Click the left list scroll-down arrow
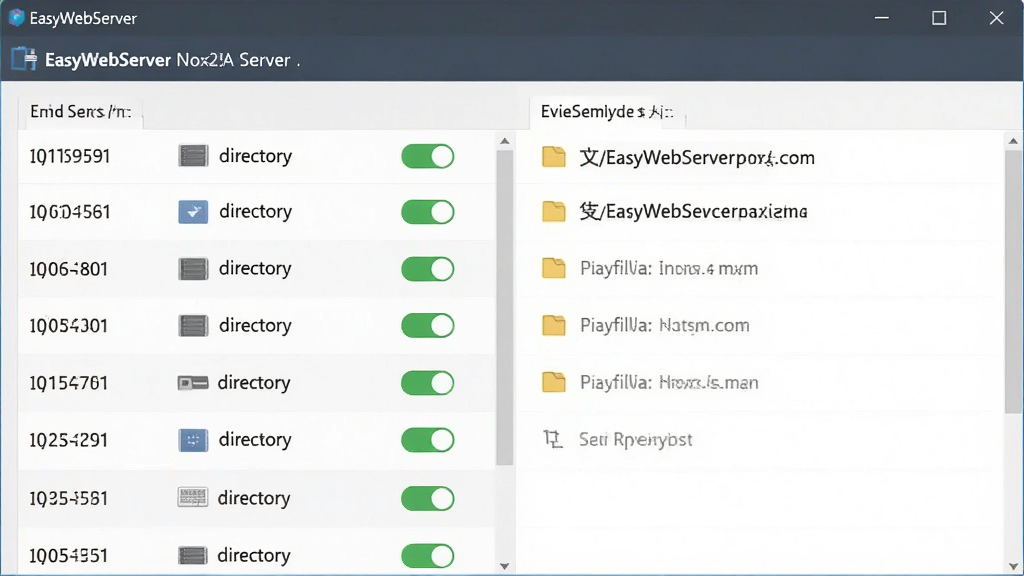Image resolution: width=1024 pixels, height=576 pixels. point(505,566)
